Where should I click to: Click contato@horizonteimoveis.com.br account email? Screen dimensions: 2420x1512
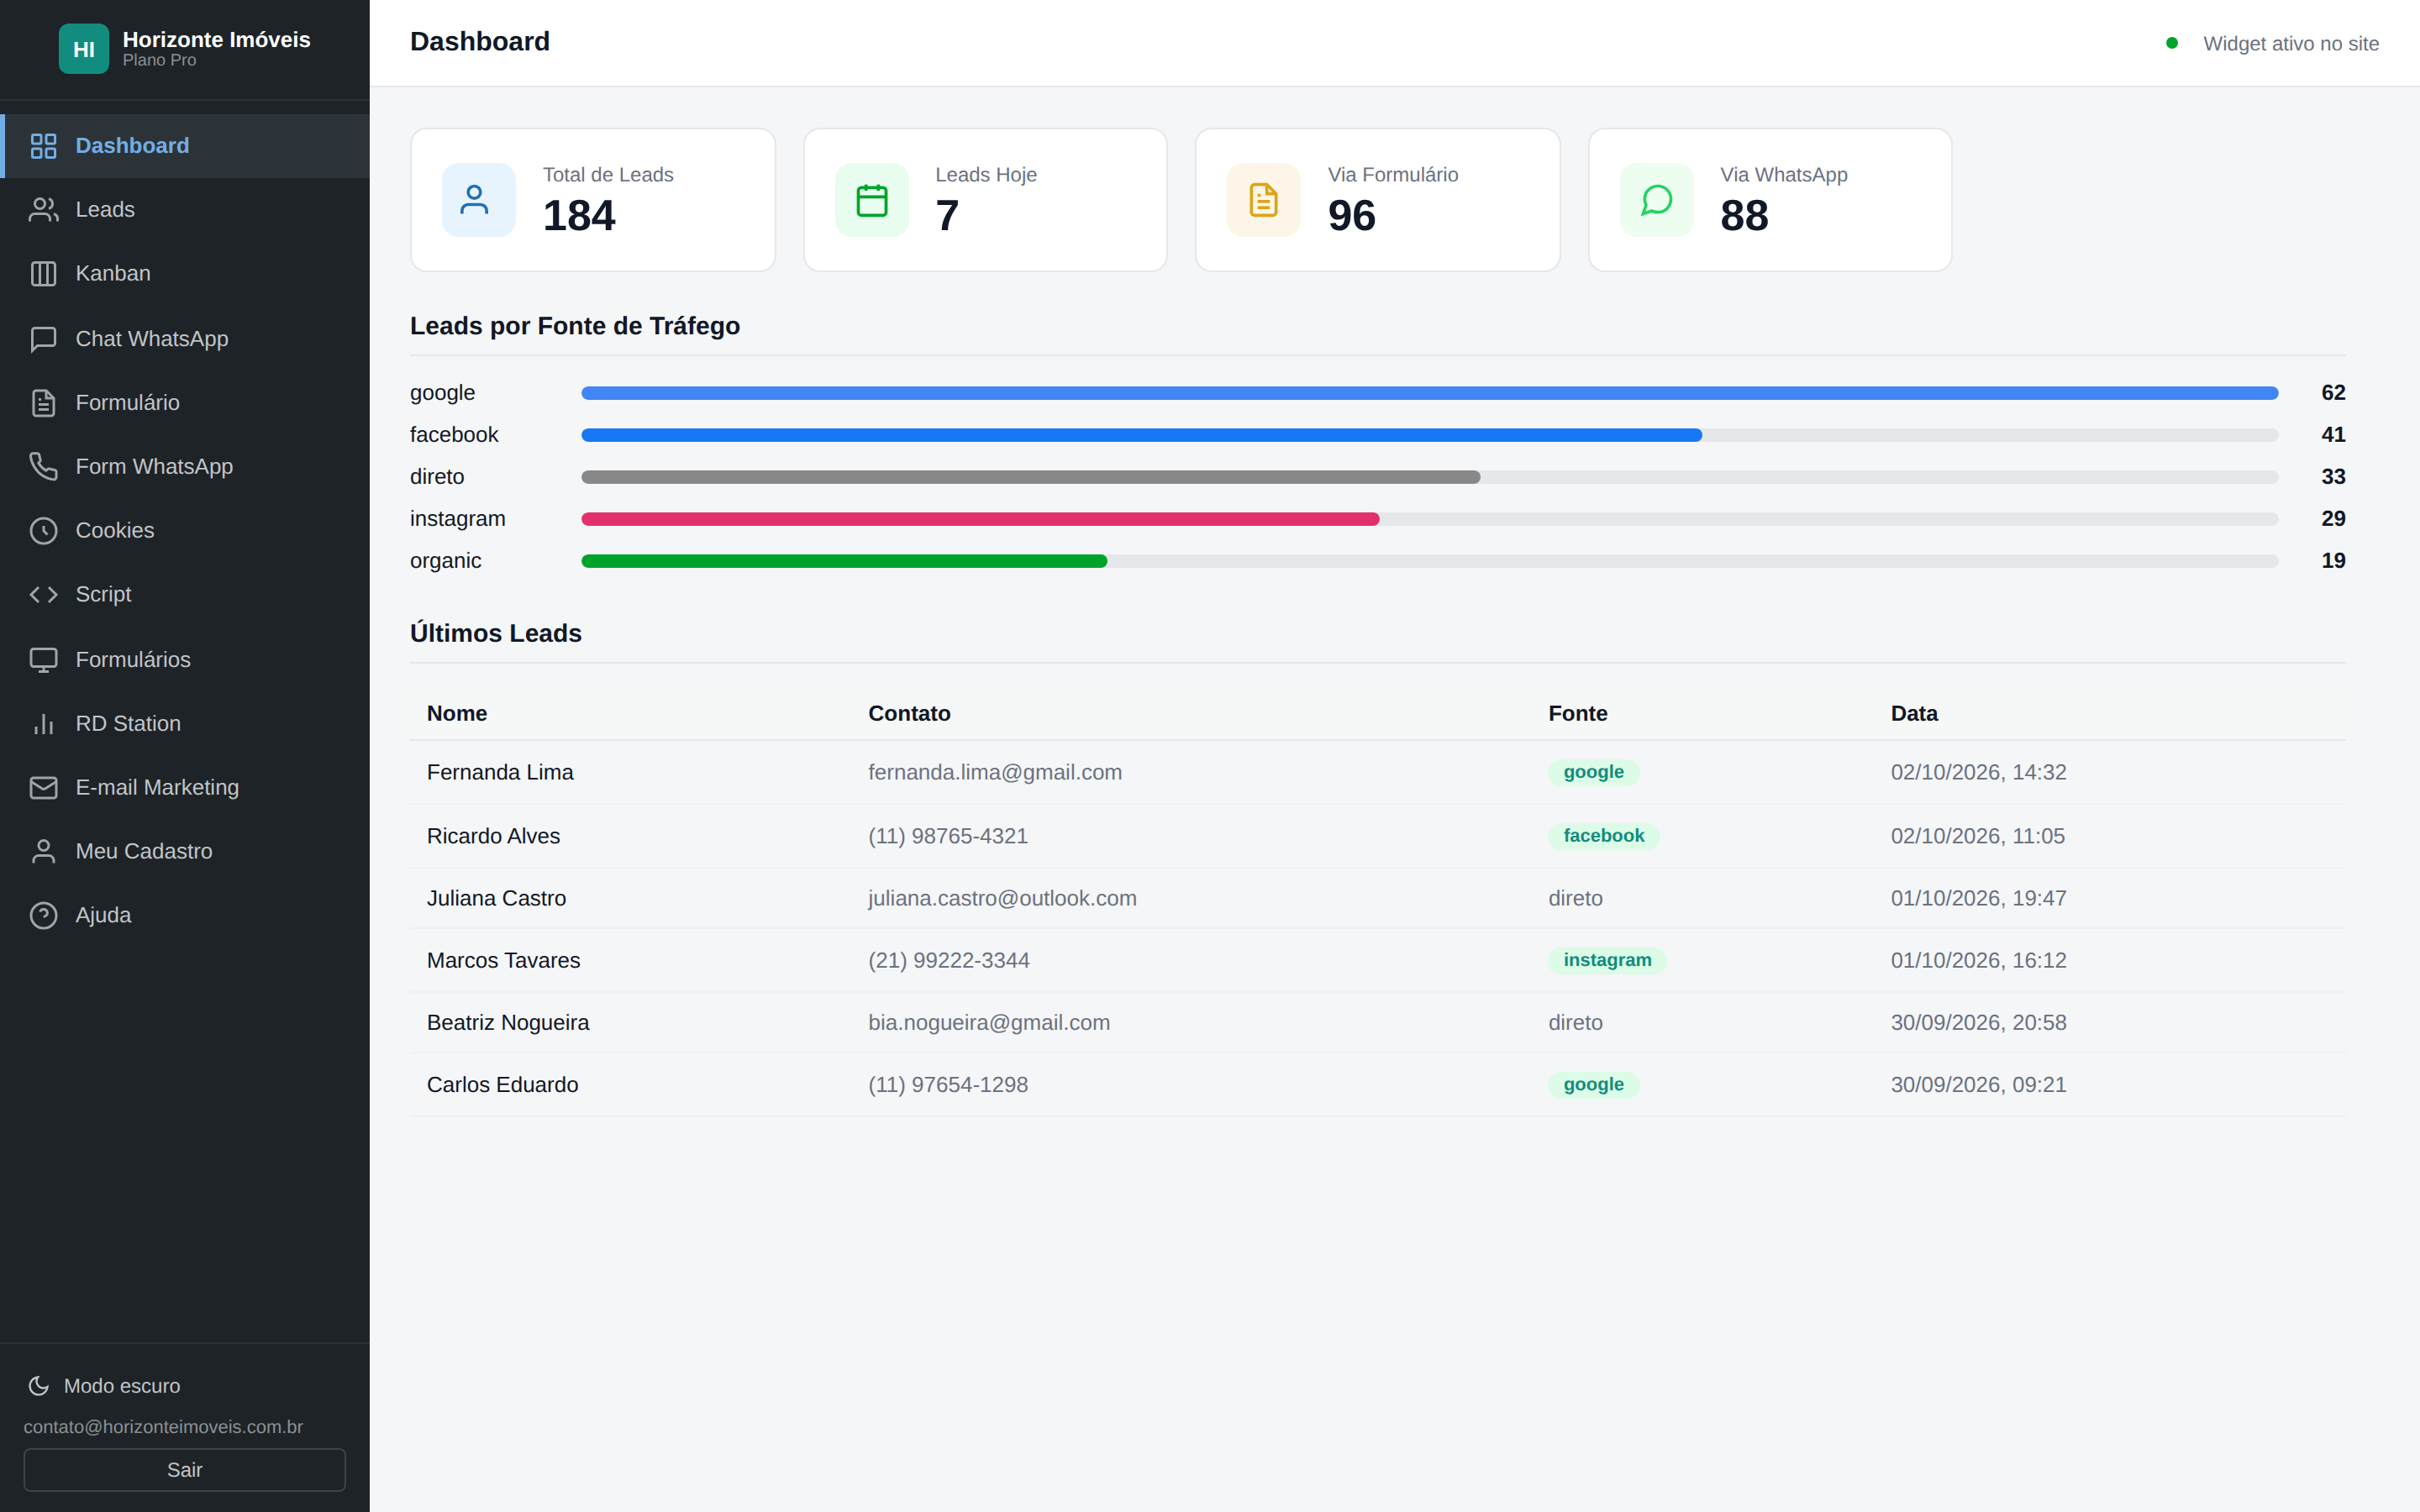coord(163,1427)
